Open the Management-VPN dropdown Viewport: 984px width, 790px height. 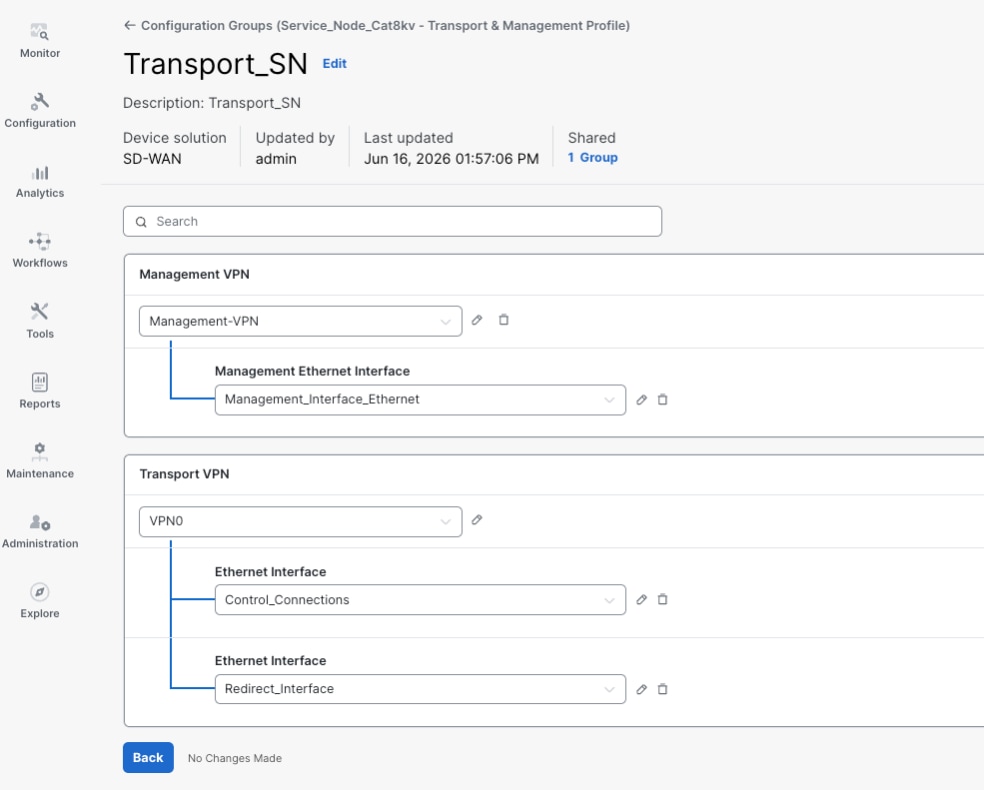coord(301,321)
